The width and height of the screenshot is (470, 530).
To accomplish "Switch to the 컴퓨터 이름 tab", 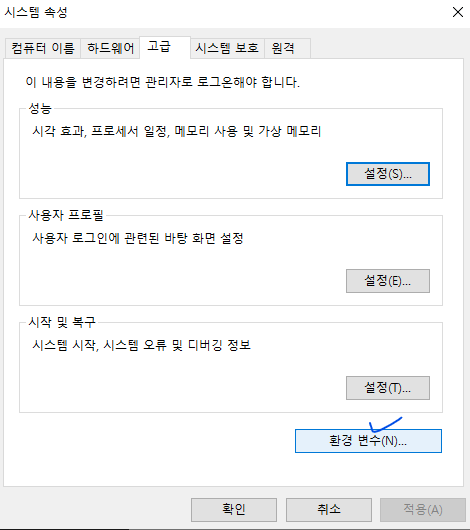I will tap(43, 48).
